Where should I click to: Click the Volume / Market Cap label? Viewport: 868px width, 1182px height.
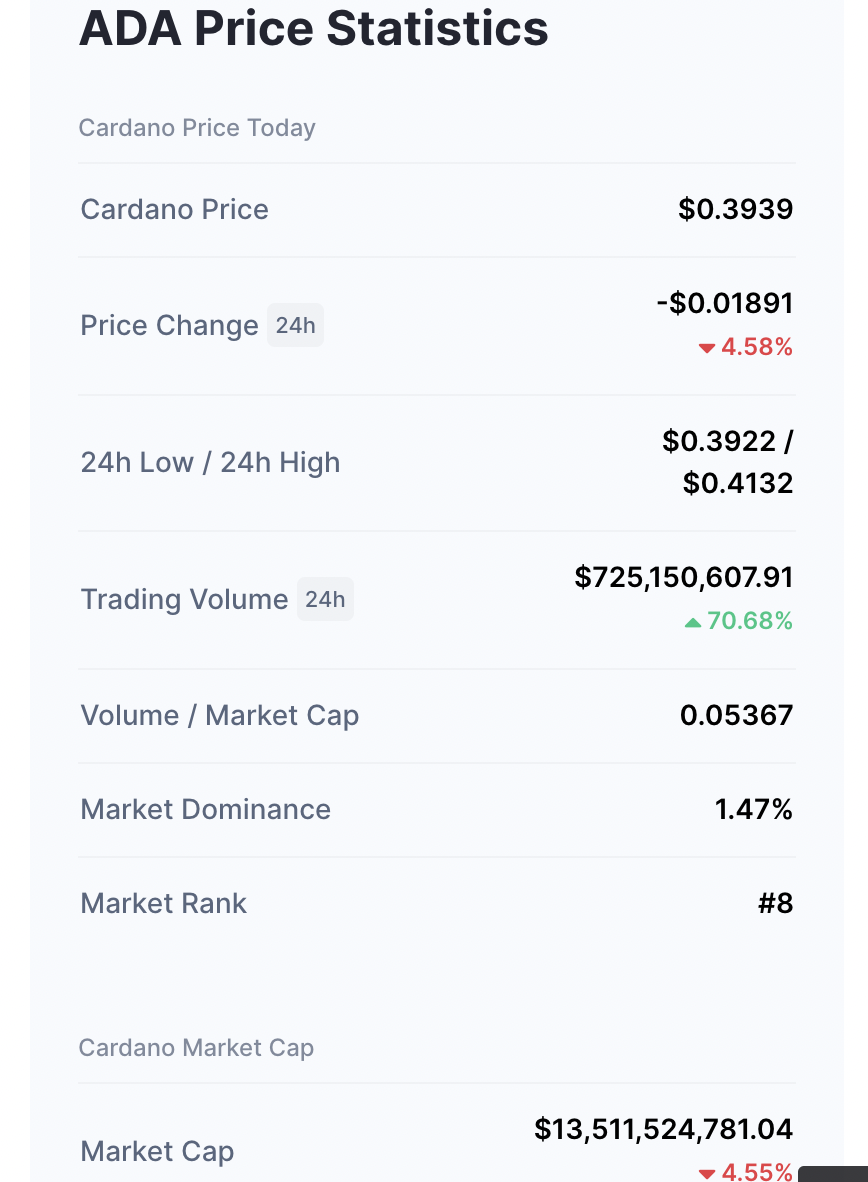(219, 715)
